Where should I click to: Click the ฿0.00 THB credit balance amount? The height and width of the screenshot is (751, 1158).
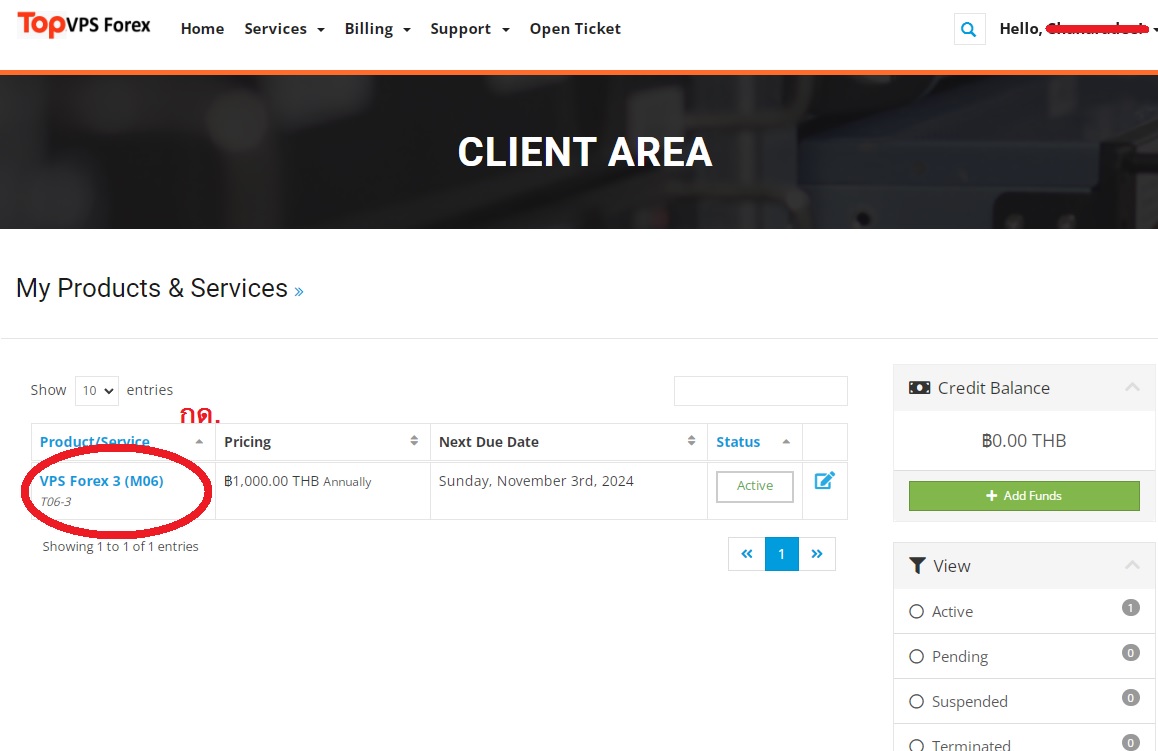1024,441
